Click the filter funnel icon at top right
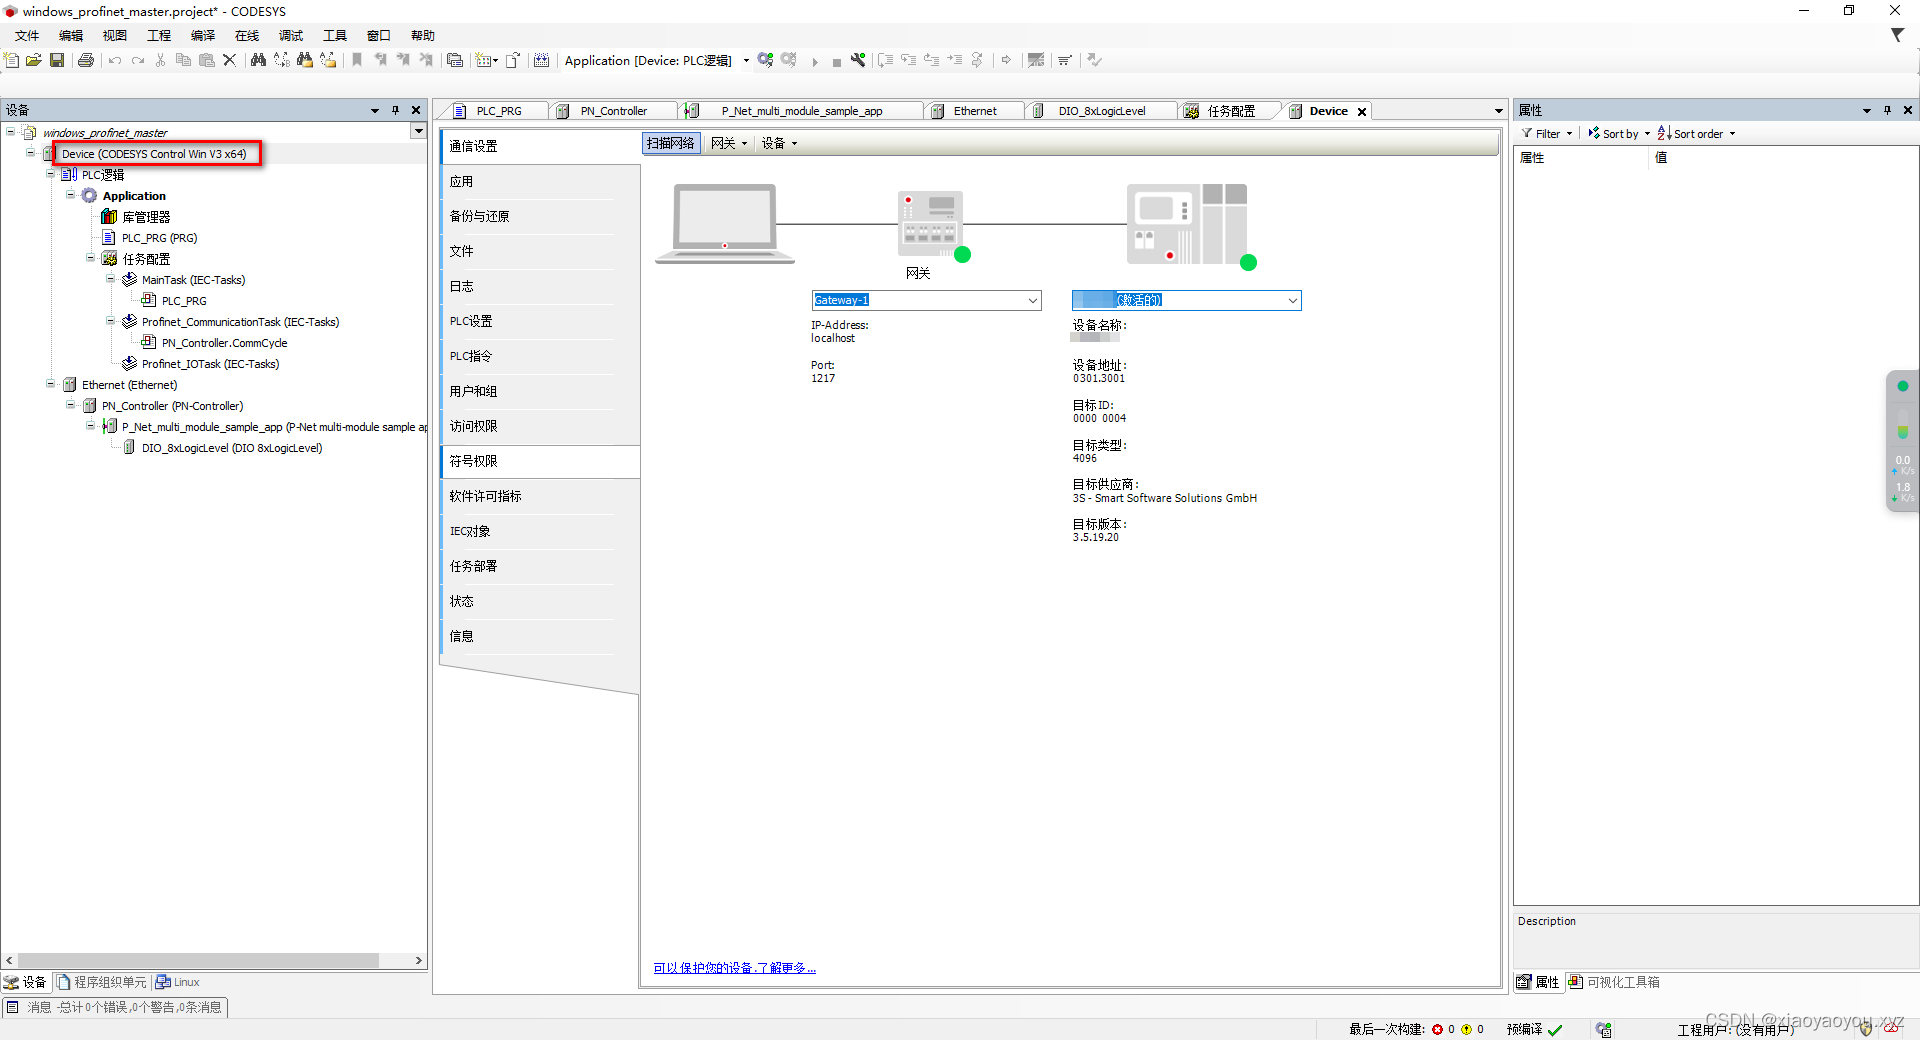The height and width of the screenshot is (1040, 1920). point(1897,35)
